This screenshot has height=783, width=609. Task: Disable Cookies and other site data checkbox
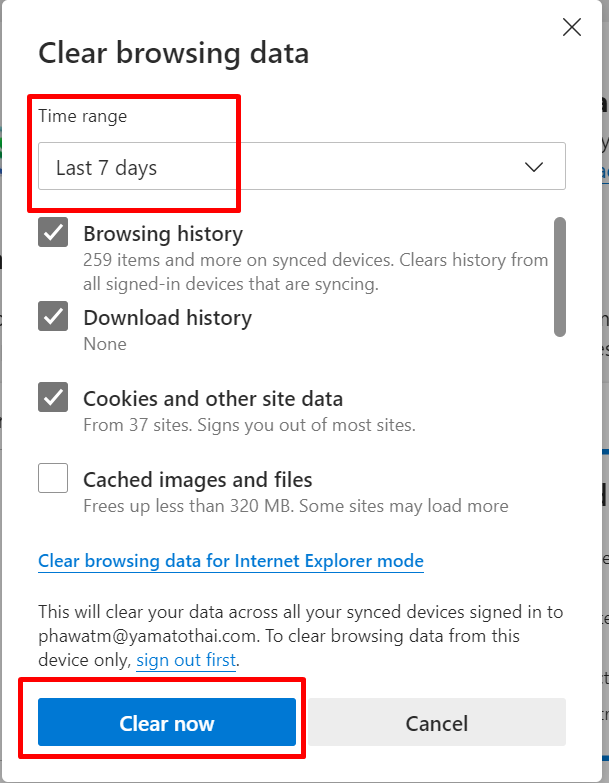click(53, 397)
